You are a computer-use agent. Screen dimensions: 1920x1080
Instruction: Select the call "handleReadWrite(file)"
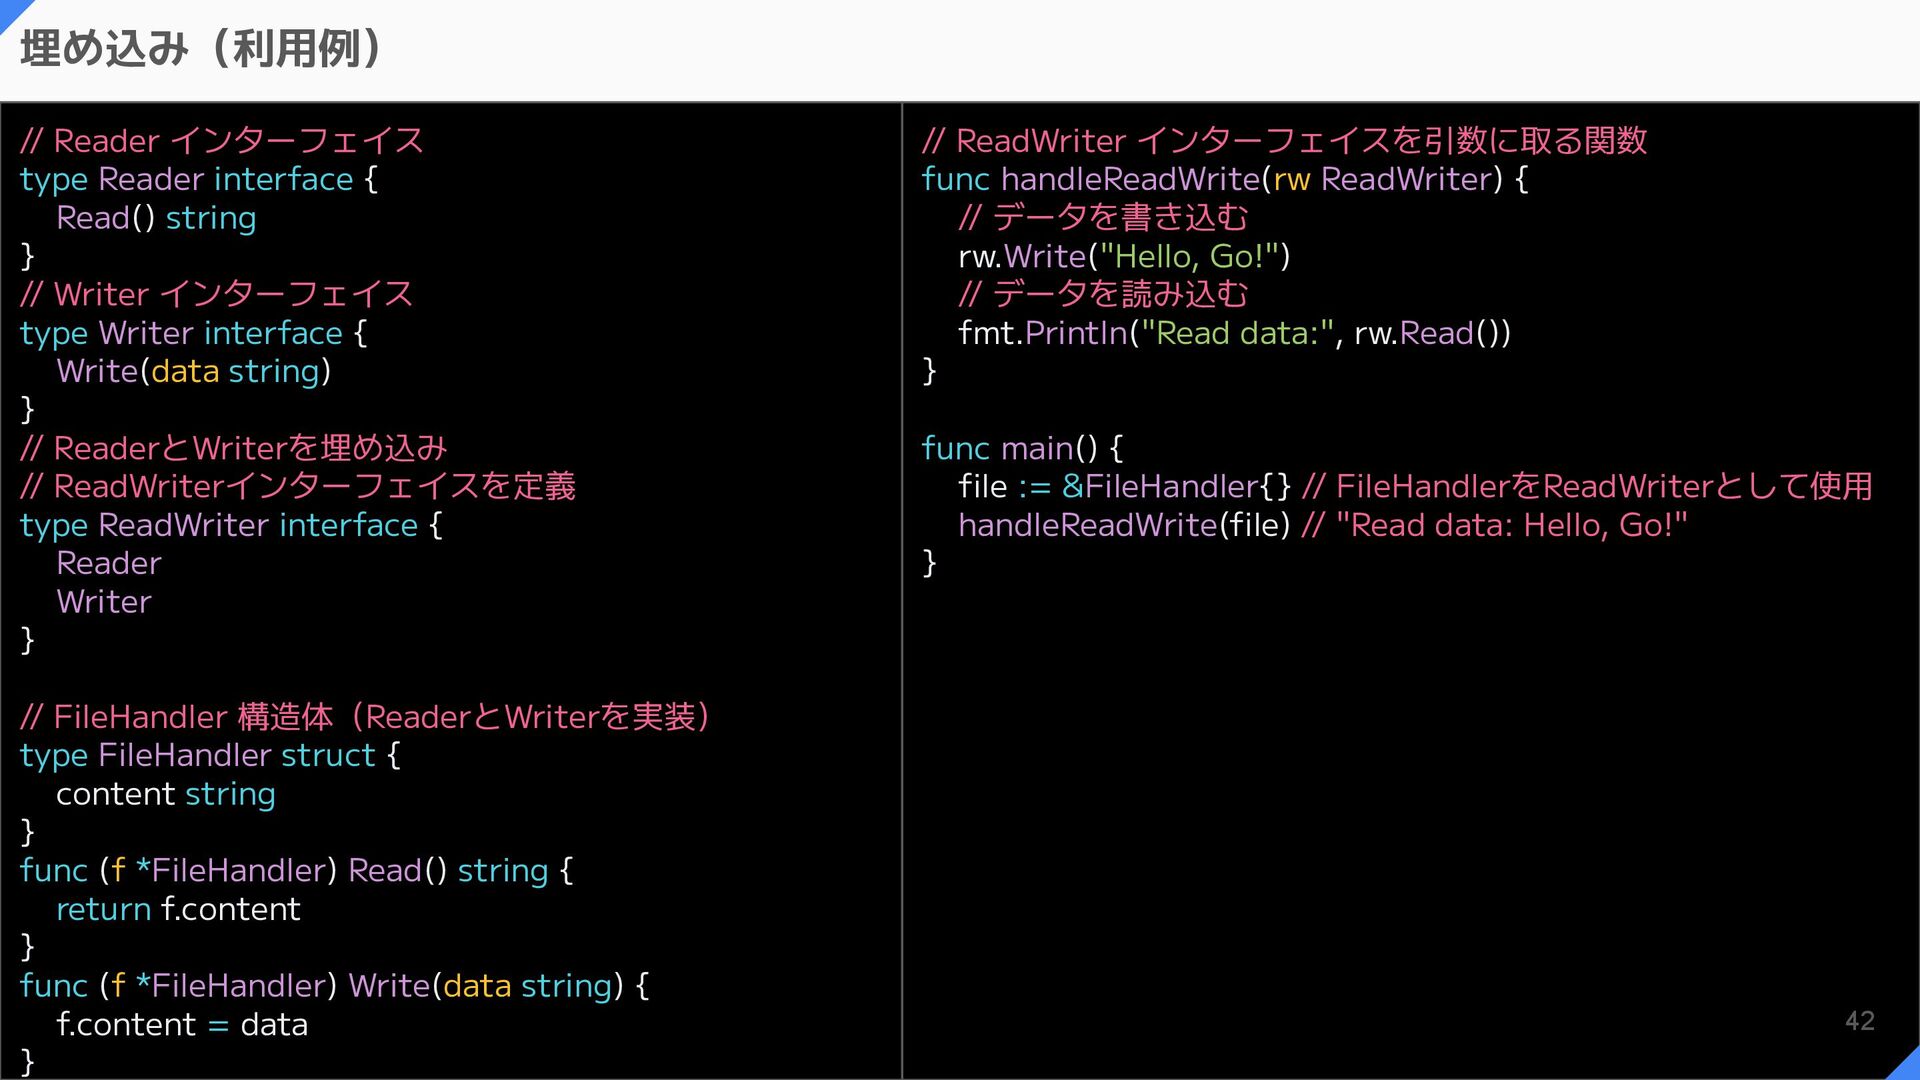1124,525
